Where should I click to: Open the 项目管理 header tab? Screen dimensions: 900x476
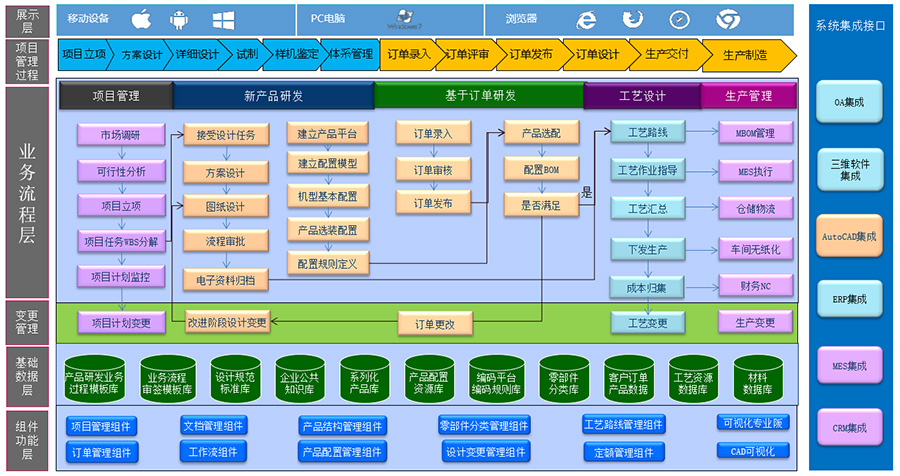click(116, 96)
